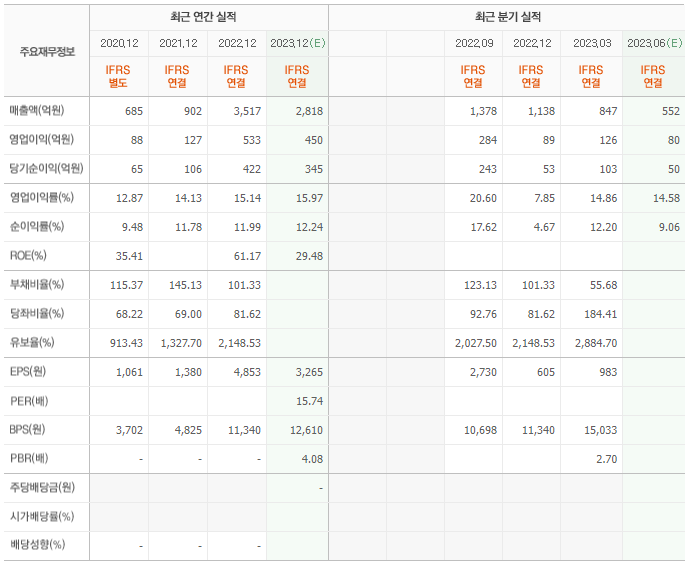Select the net income value 422
This screenshot has height=564, width=689.
coord(252,169)
